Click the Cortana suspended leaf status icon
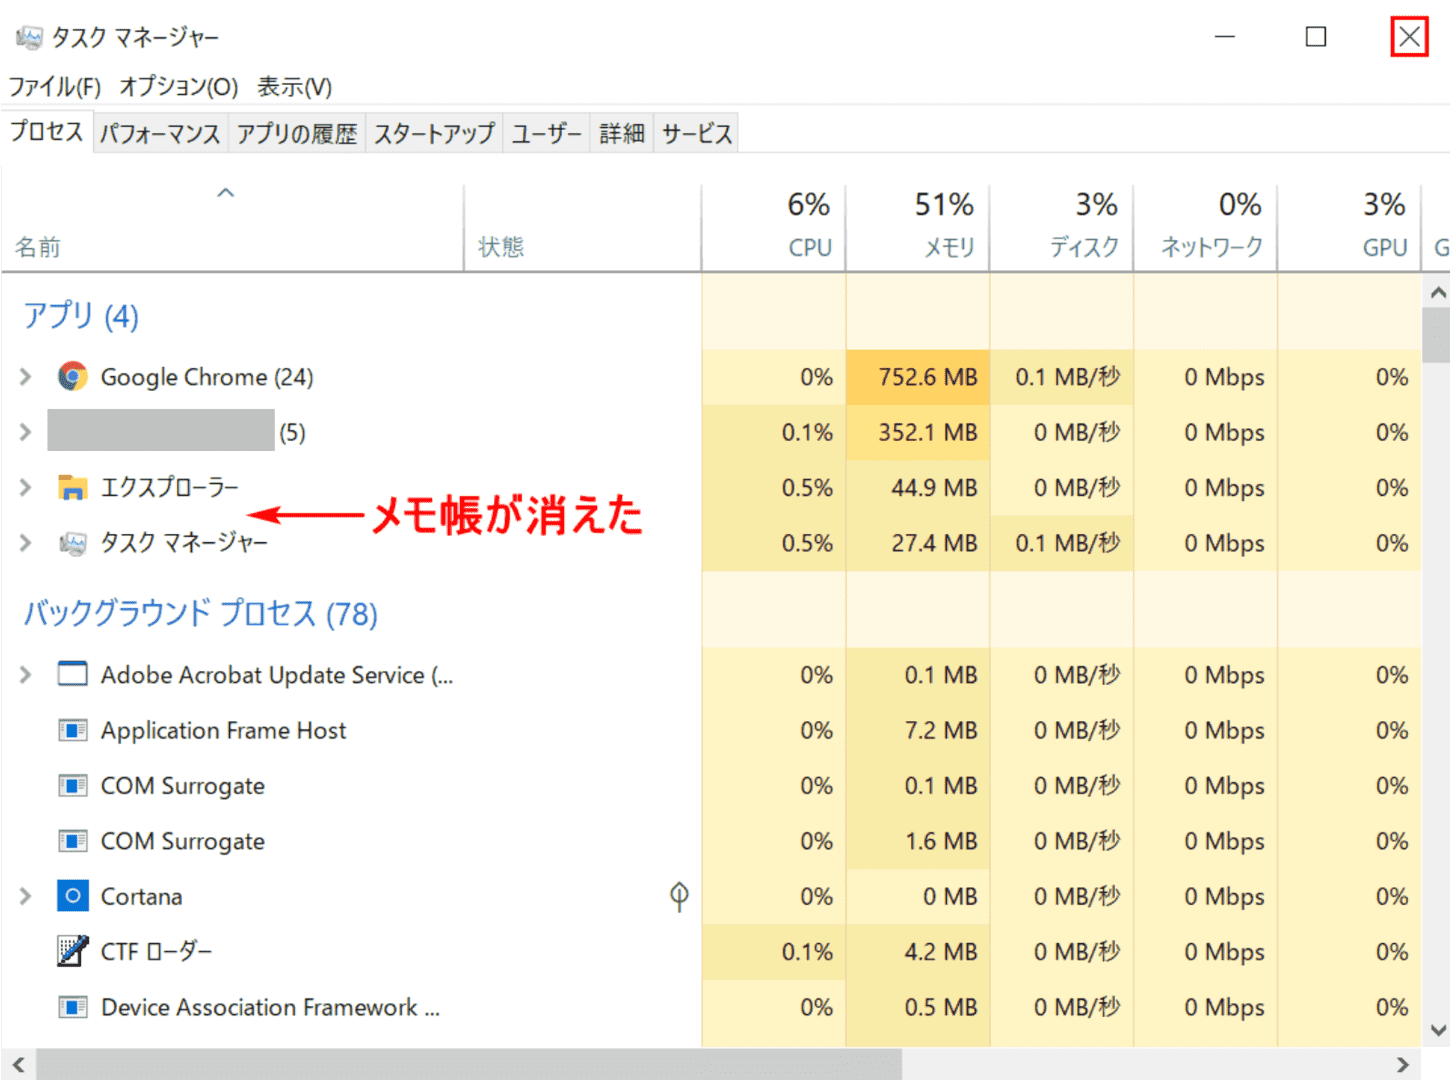 click(x=679, y=896)
